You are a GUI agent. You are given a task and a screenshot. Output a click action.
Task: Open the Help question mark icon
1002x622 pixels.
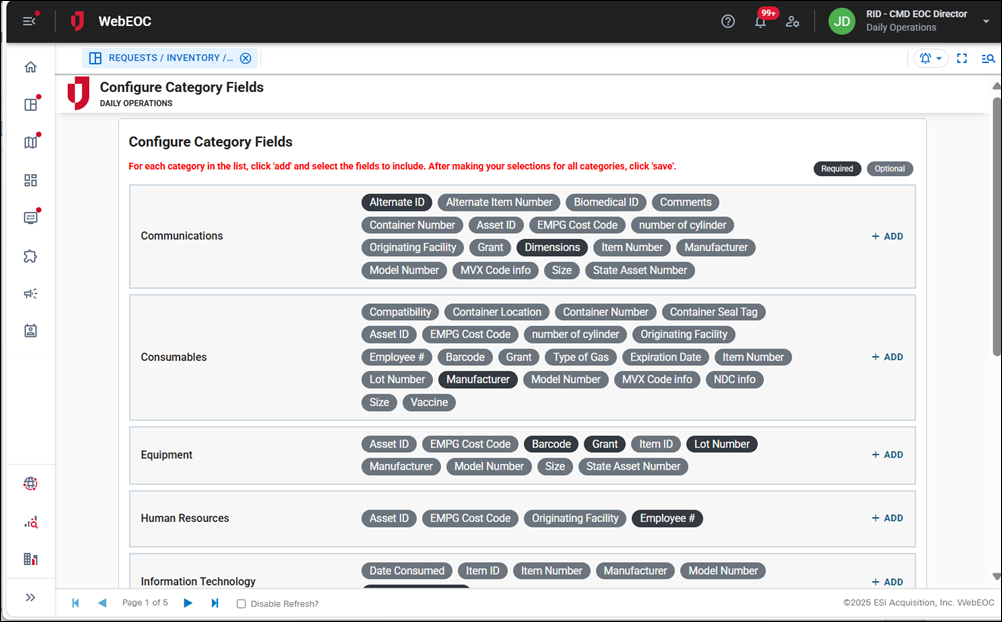[727, 20]
